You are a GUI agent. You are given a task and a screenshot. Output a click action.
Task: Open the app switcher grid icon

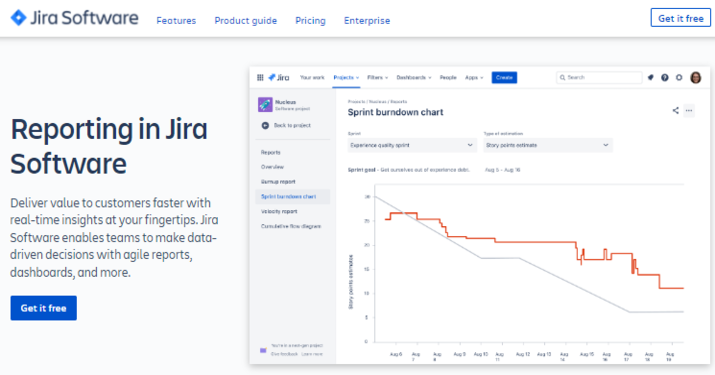(x=260, y=78)
